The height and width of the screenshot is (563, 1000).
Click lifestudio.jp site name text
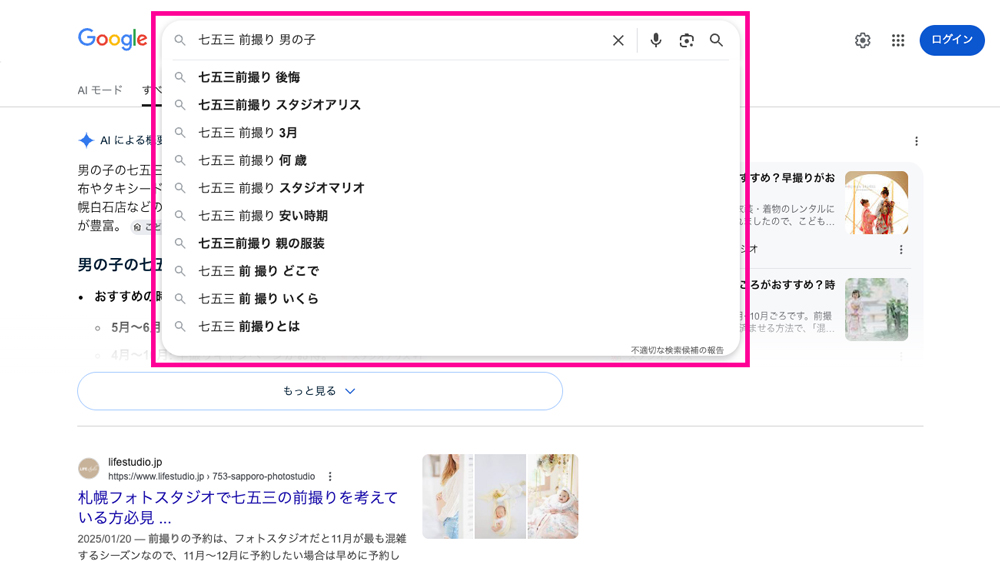click(135, 462)
